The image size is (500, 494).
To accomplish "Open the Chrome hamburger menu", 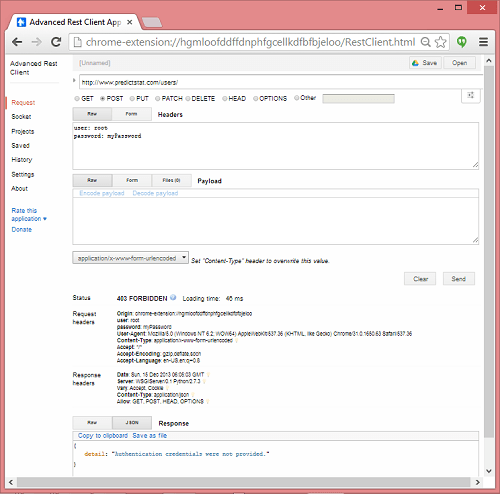I will [483, 42].
